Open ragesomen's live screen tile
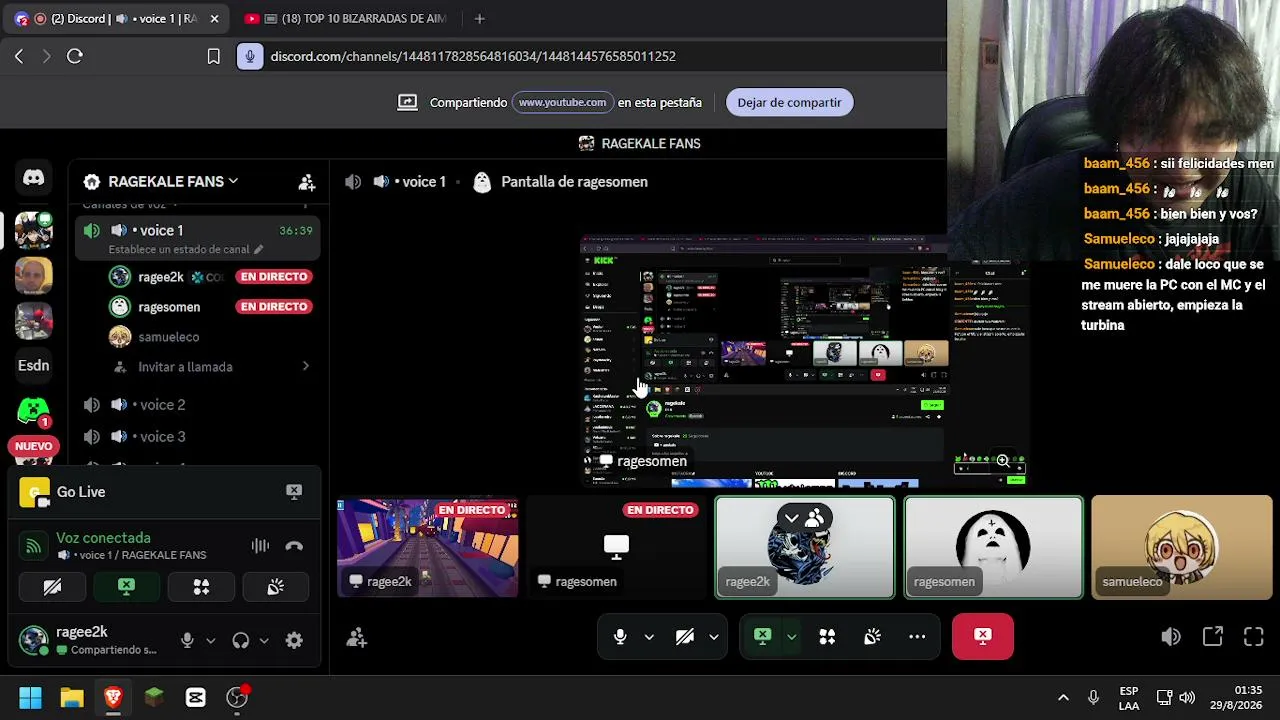The image size is (1280, 720). coord(616,548)
